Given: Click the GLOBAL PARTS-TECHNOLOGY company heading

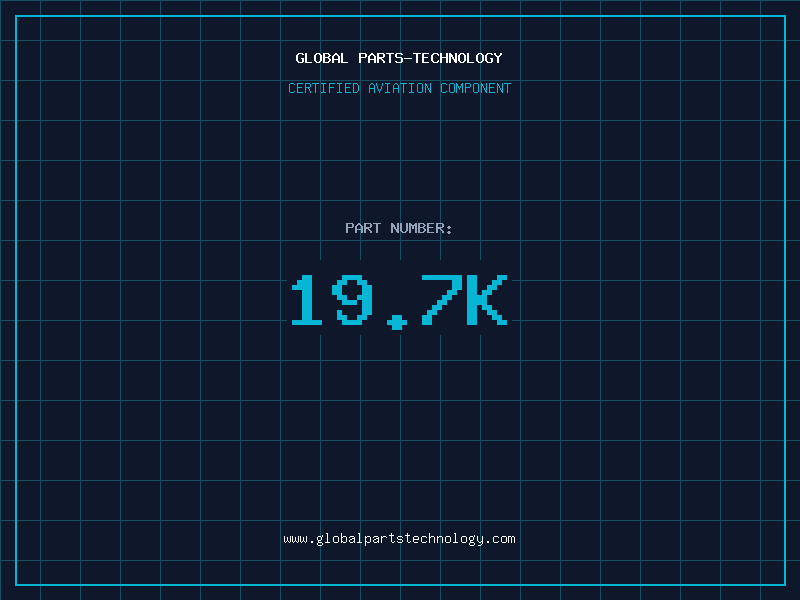Looking at the screenshot, I should click(399, 58).
